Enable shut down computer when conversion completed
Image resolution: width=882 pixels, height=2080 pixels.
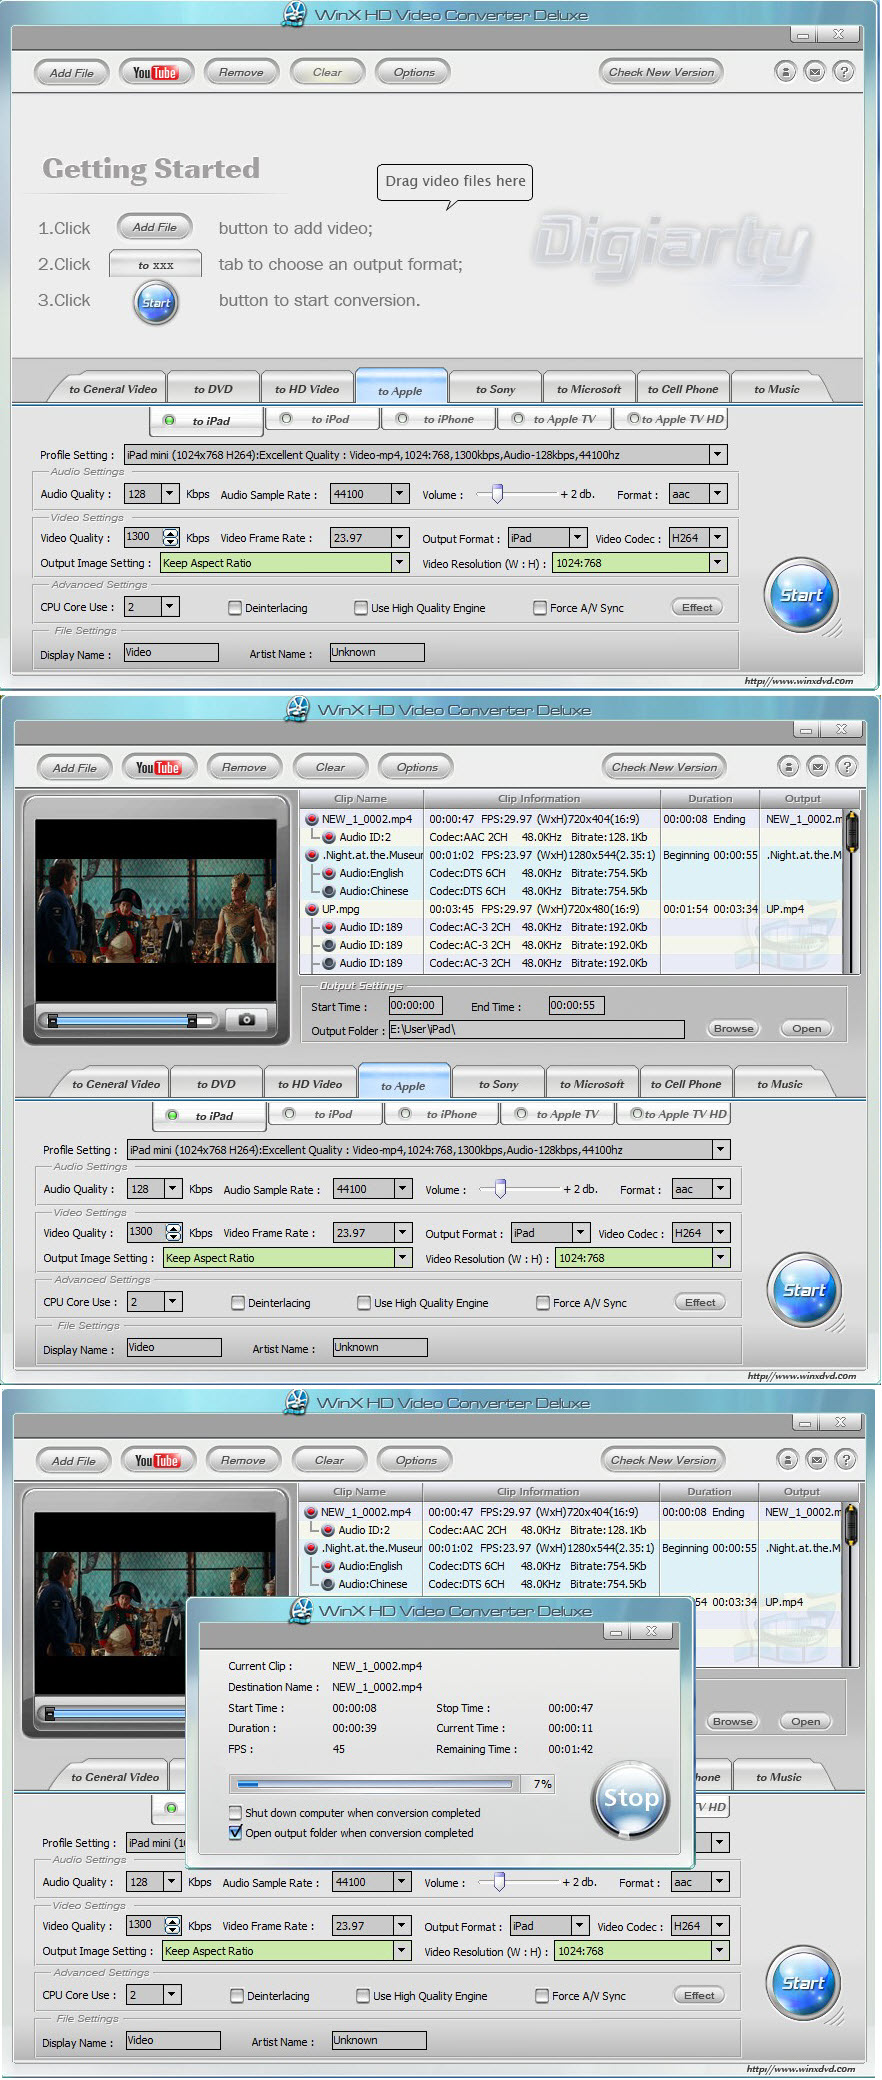(x=235, y=1812)
